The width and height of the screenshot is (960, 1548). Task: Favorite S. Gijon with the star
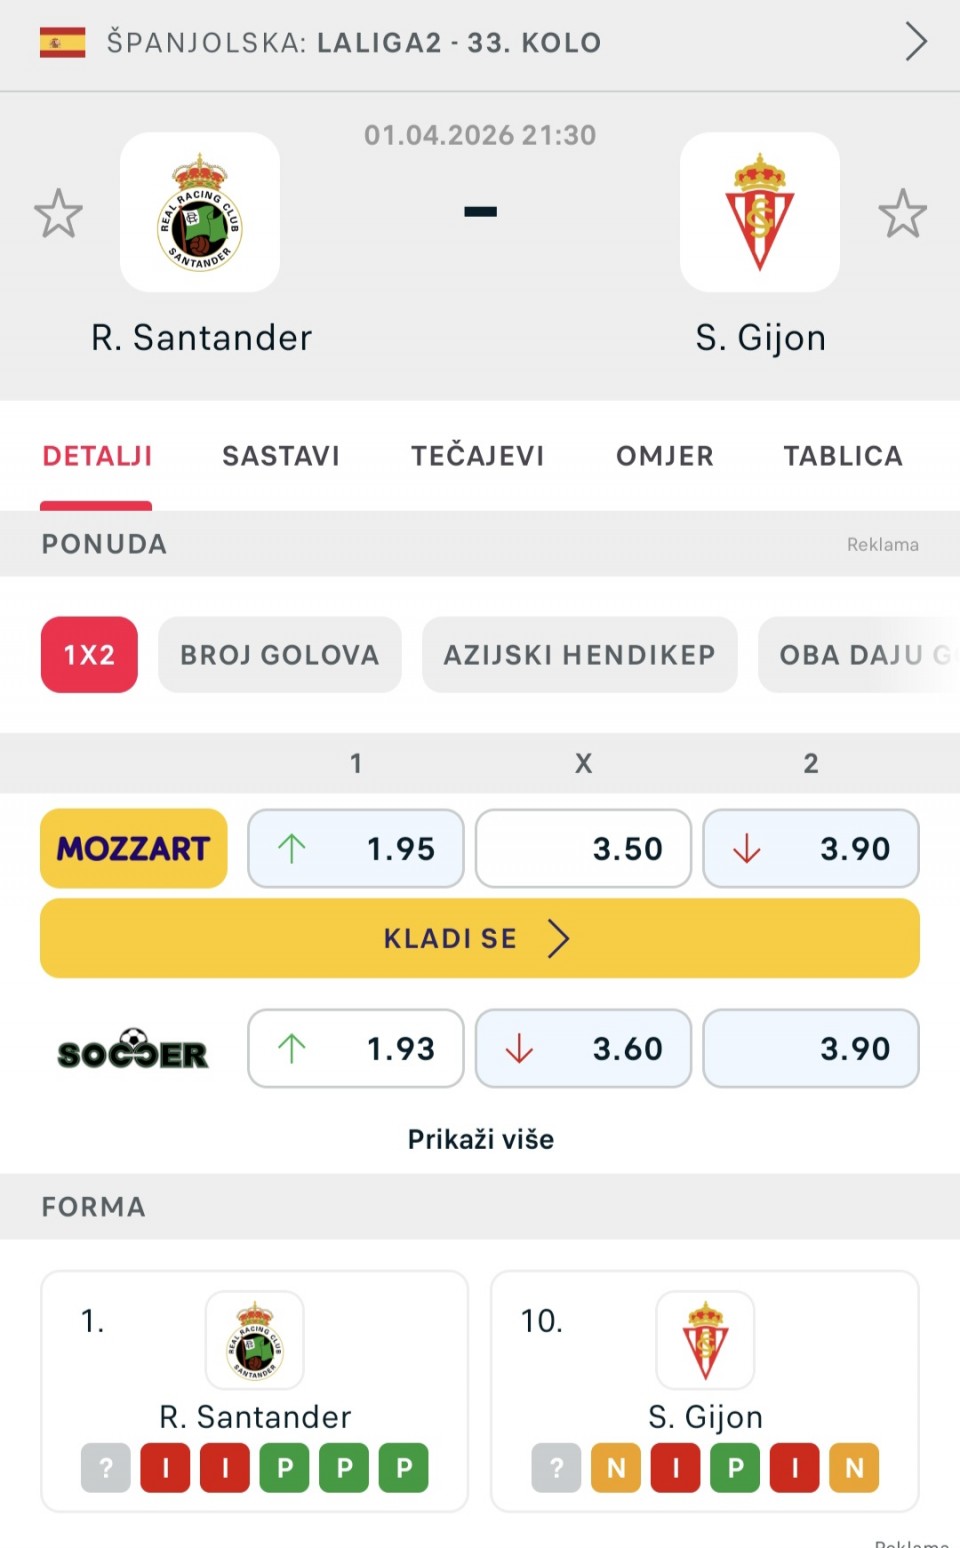[902, 213]
